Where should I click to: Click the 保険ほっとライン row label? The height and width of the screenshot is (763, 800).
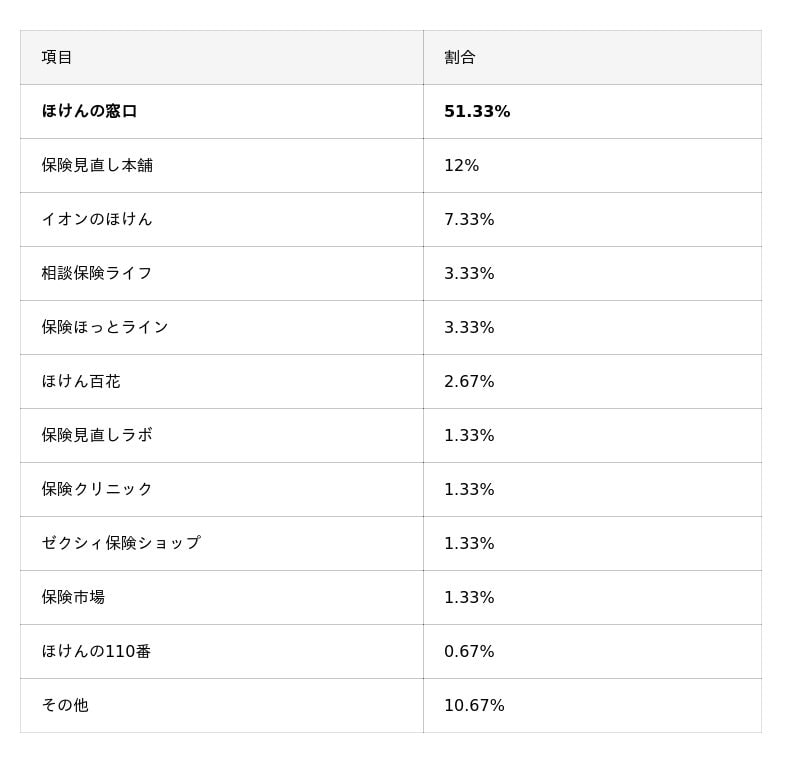105,327
